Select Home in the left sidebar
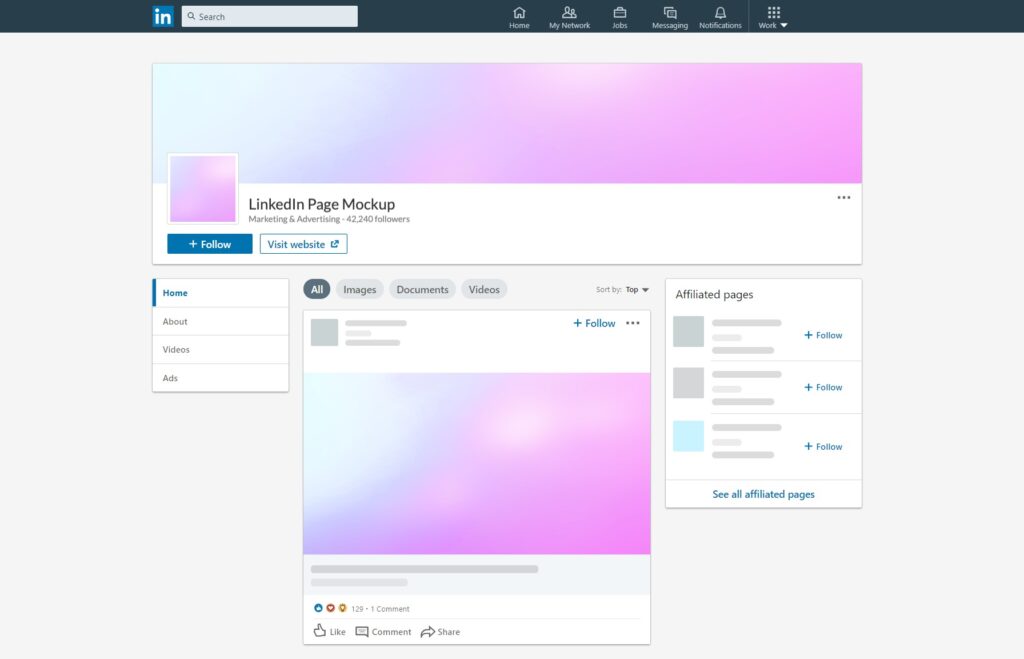 [x=221, y=293]
